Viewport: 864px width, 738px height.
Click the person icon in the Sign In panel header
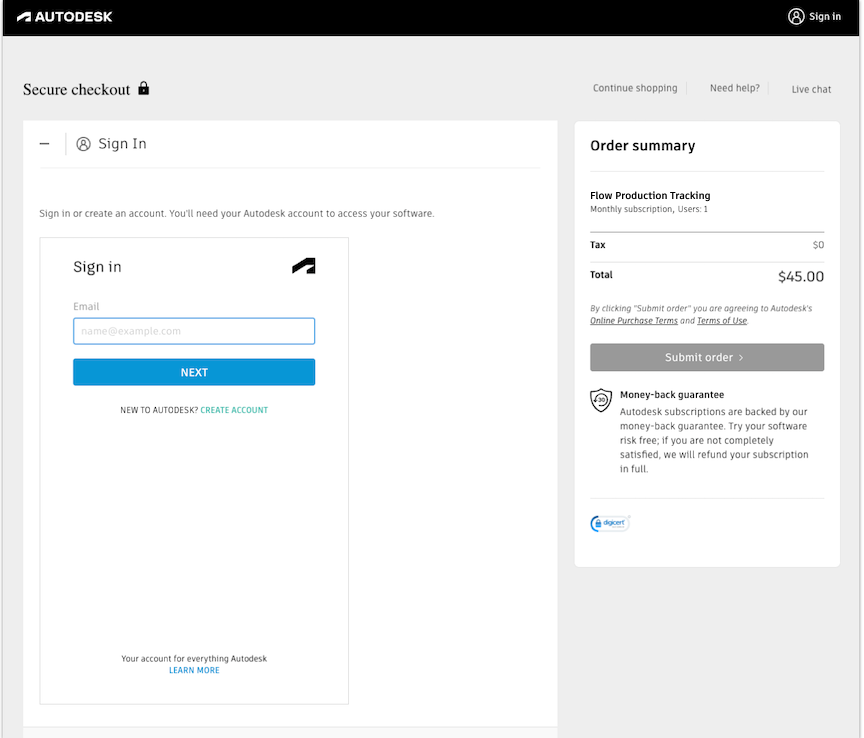tap(83, 143)
